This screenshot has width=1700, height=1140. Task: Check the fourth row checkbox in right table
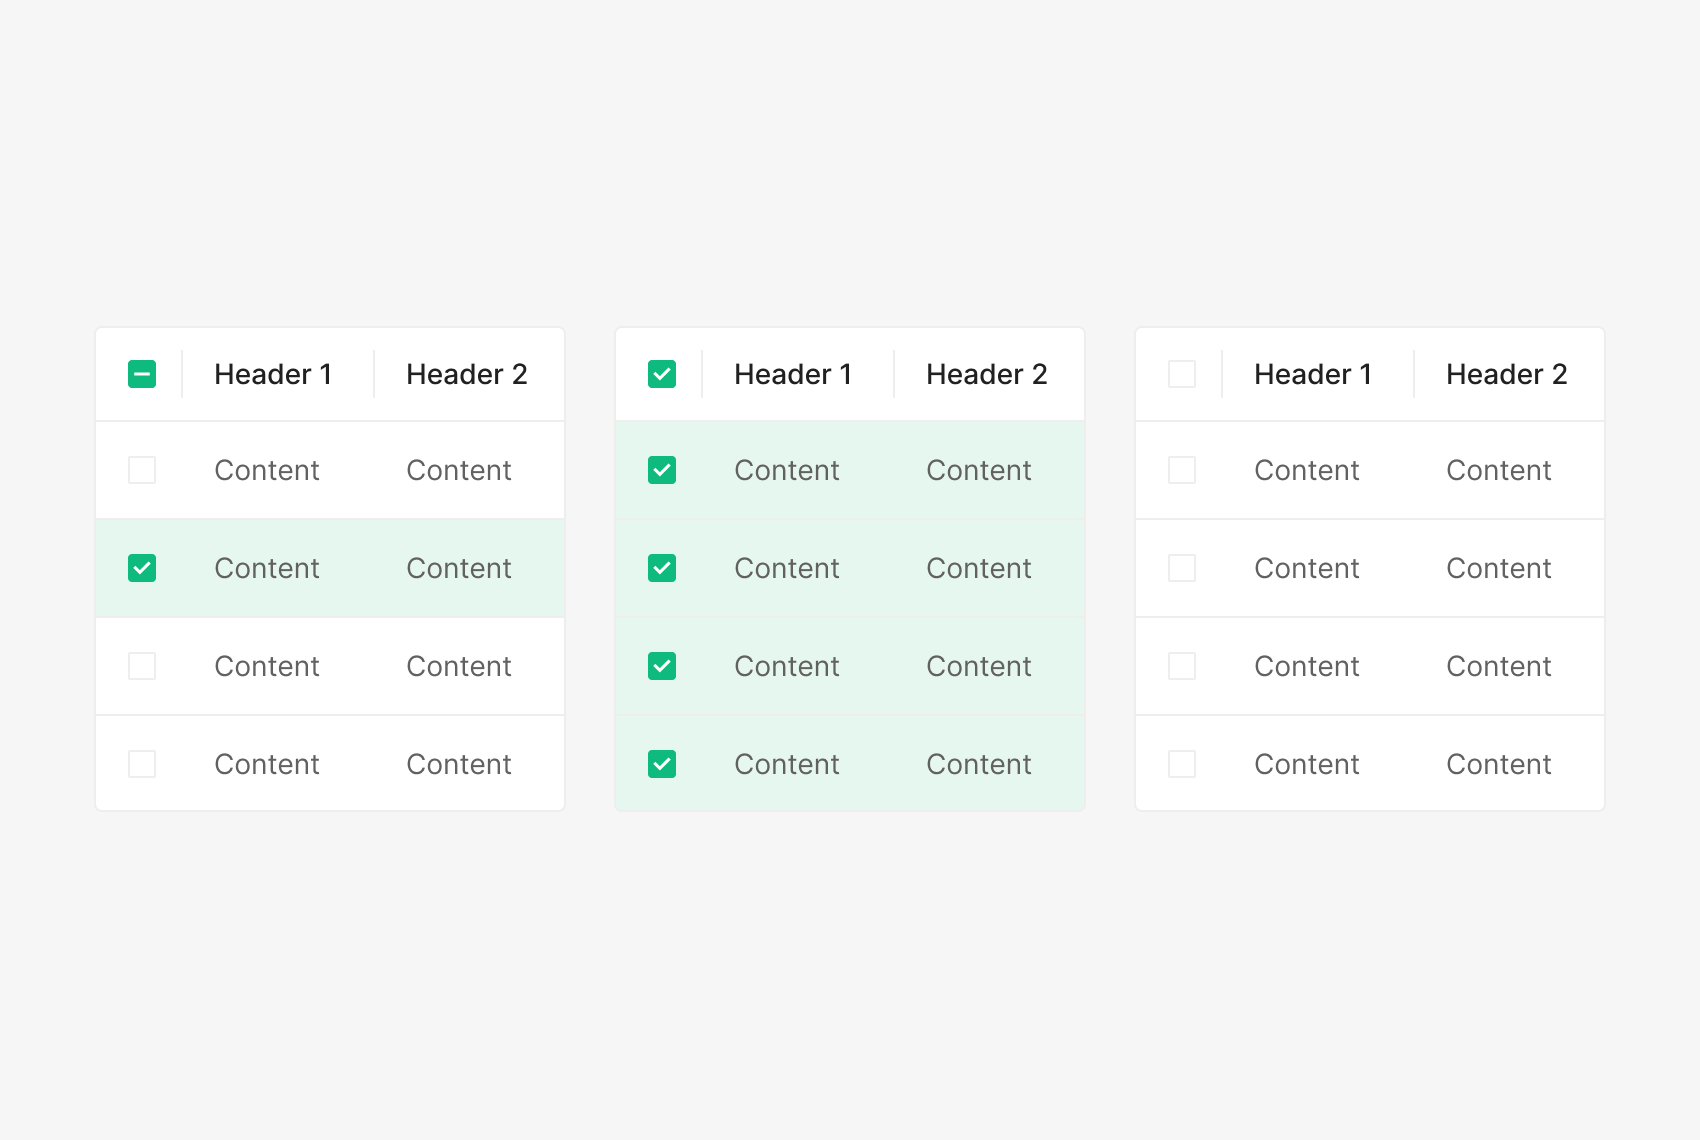(1182, 764)
